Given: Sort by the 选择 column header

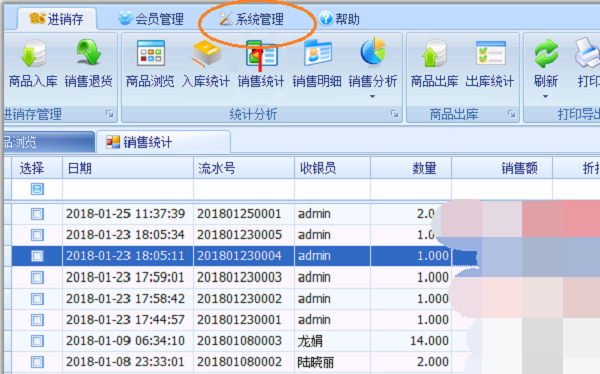Looking at the screenshot, I should [x=37, y=168].
